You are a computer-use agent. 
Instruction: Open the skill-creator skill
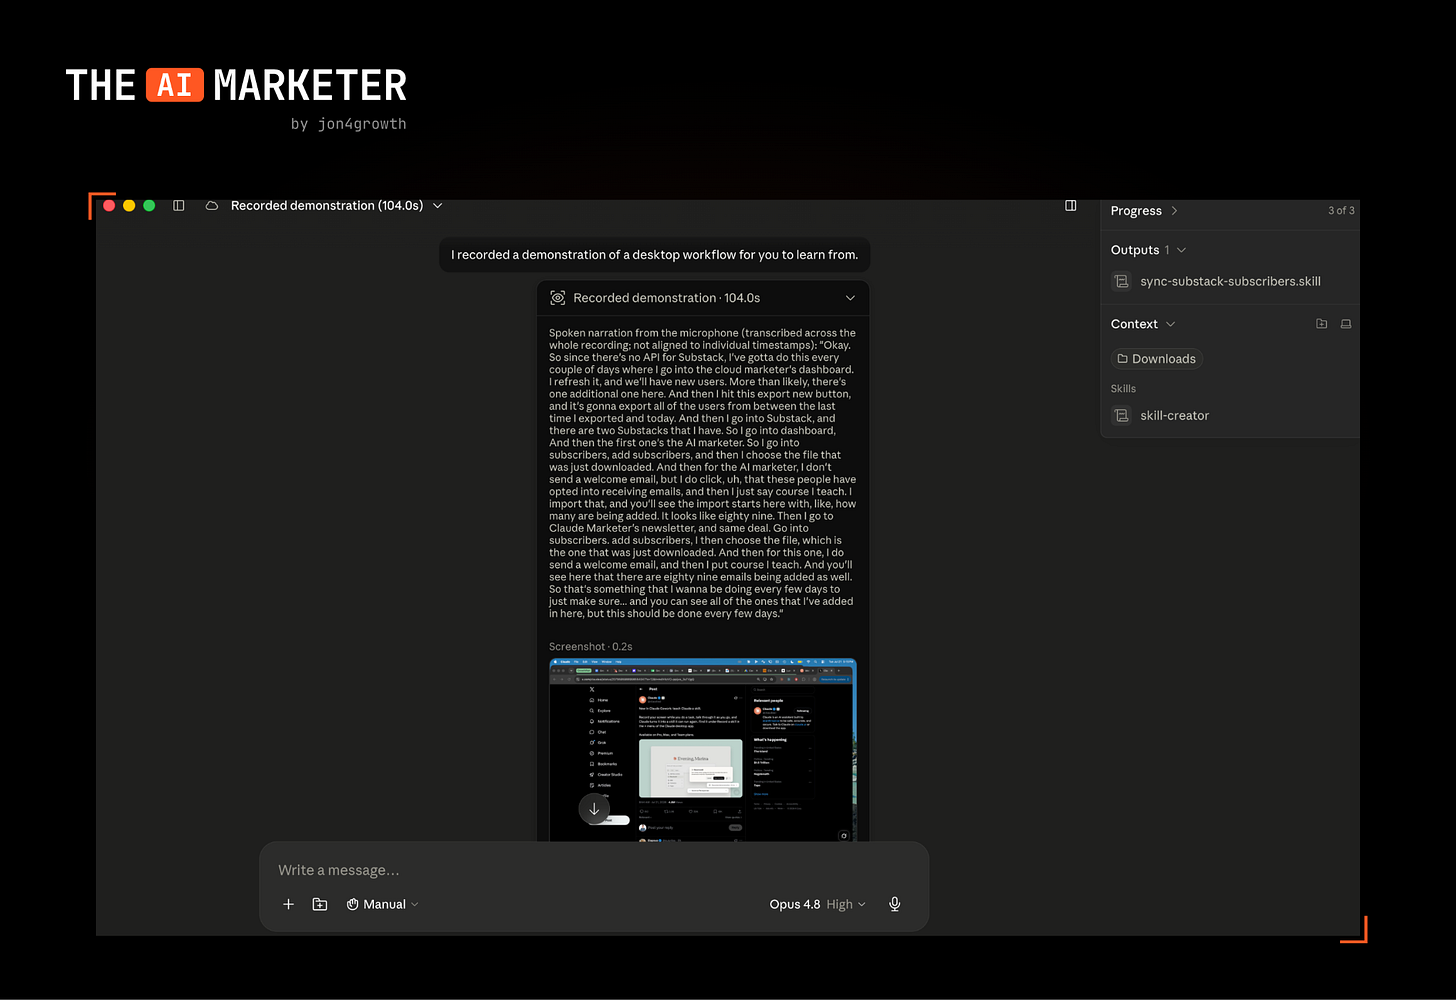coord(1174,416)
